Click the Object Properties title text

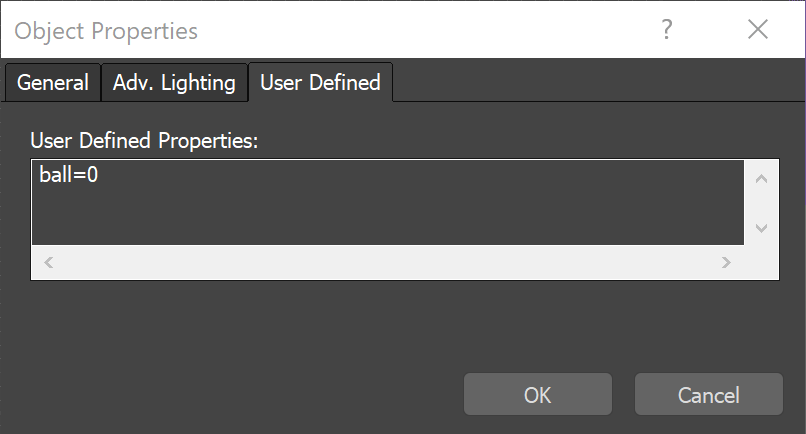click(106, 31)
